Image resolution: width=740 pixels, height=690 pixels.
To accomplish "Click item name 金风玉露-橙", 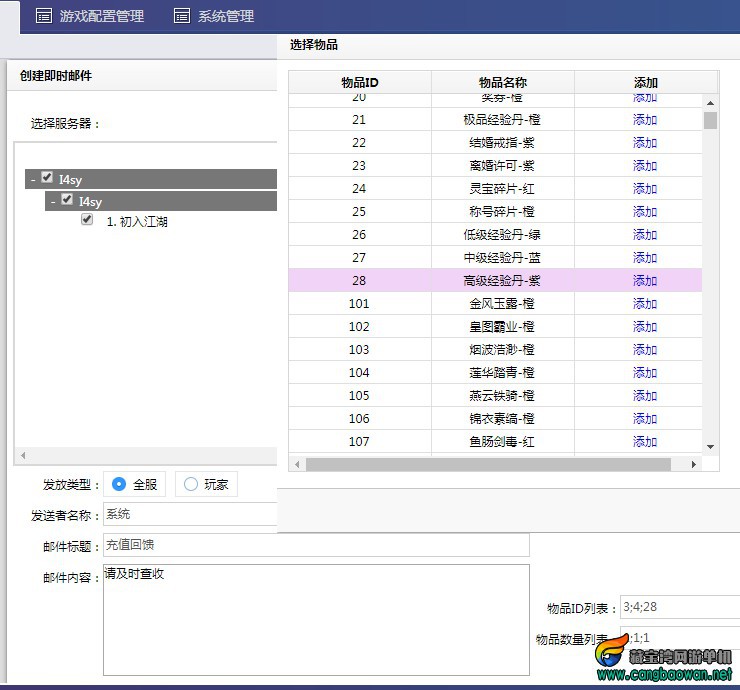I will 502,303.
